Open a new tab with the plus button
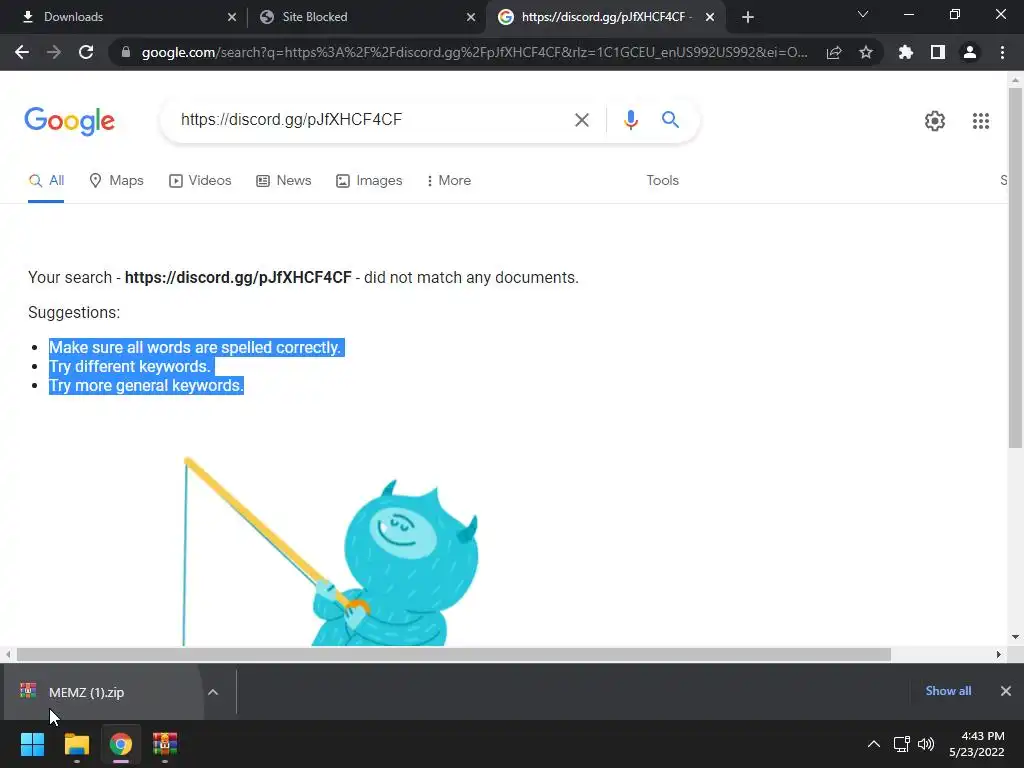The height and width of the screenshot is (768, 1024). click(748, 17)
